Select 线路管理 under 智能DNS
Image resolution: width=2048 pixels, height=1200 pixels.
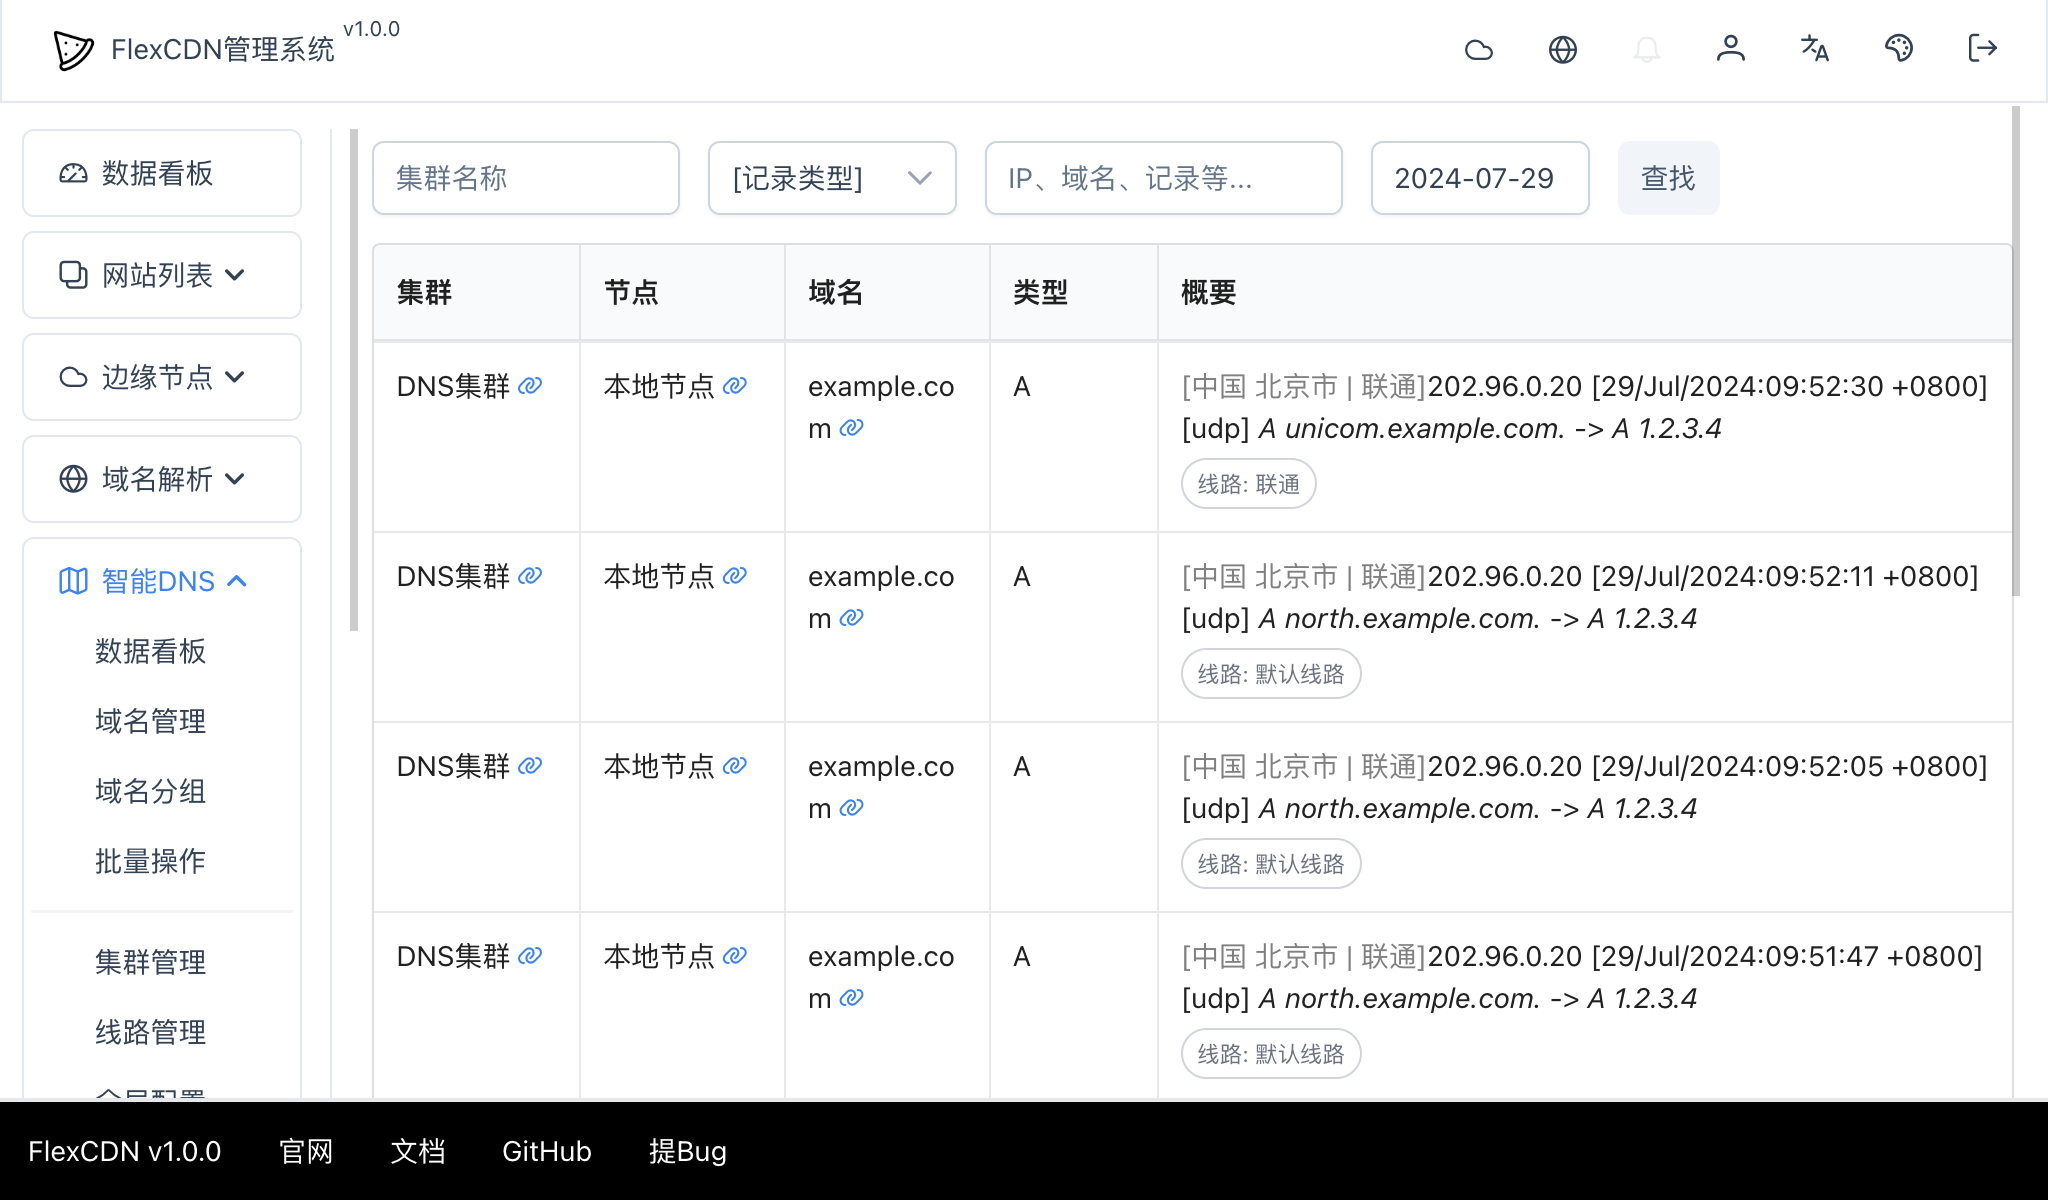click(150, 1033)
